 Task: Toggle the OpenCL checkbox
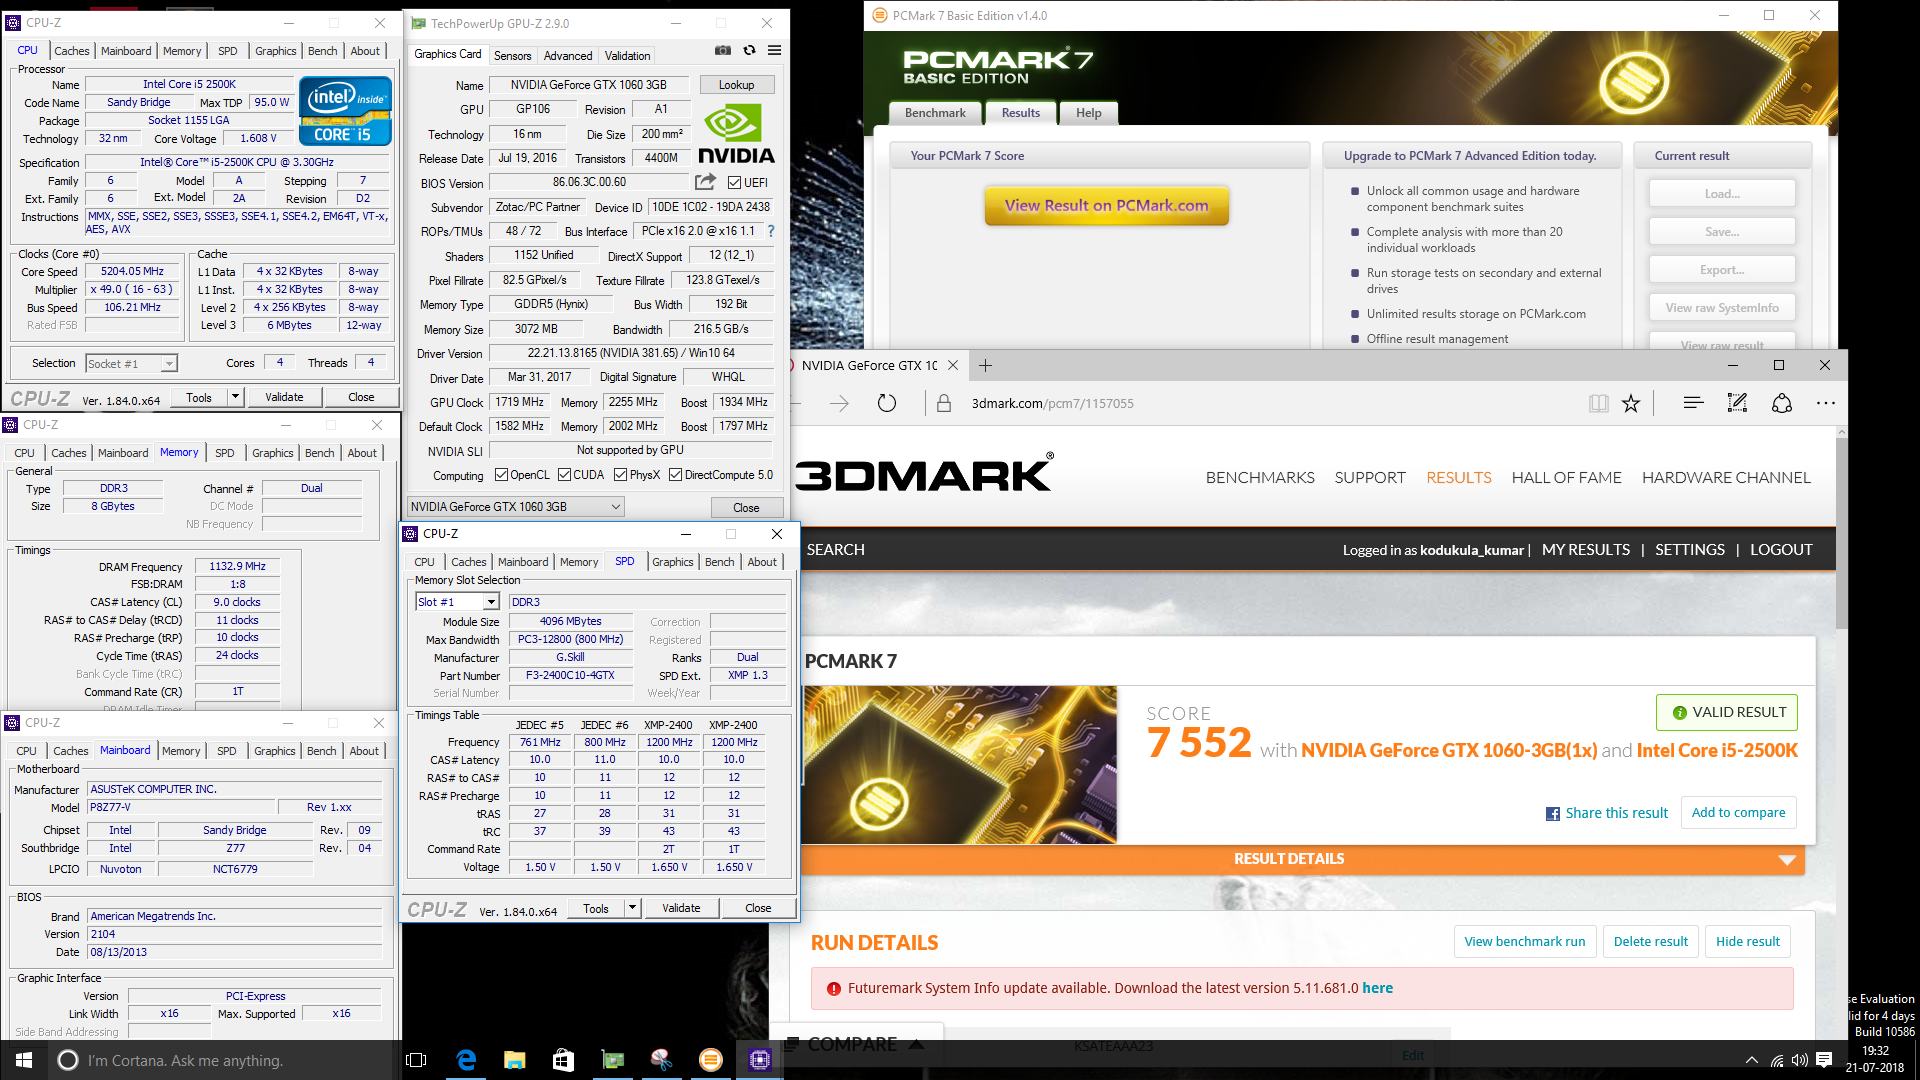coord(501,475)
